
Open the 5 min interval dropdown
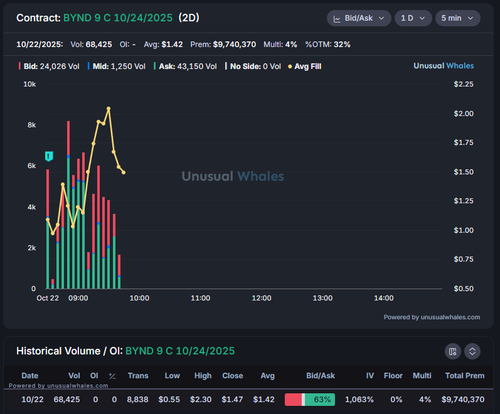click(457, 18)
